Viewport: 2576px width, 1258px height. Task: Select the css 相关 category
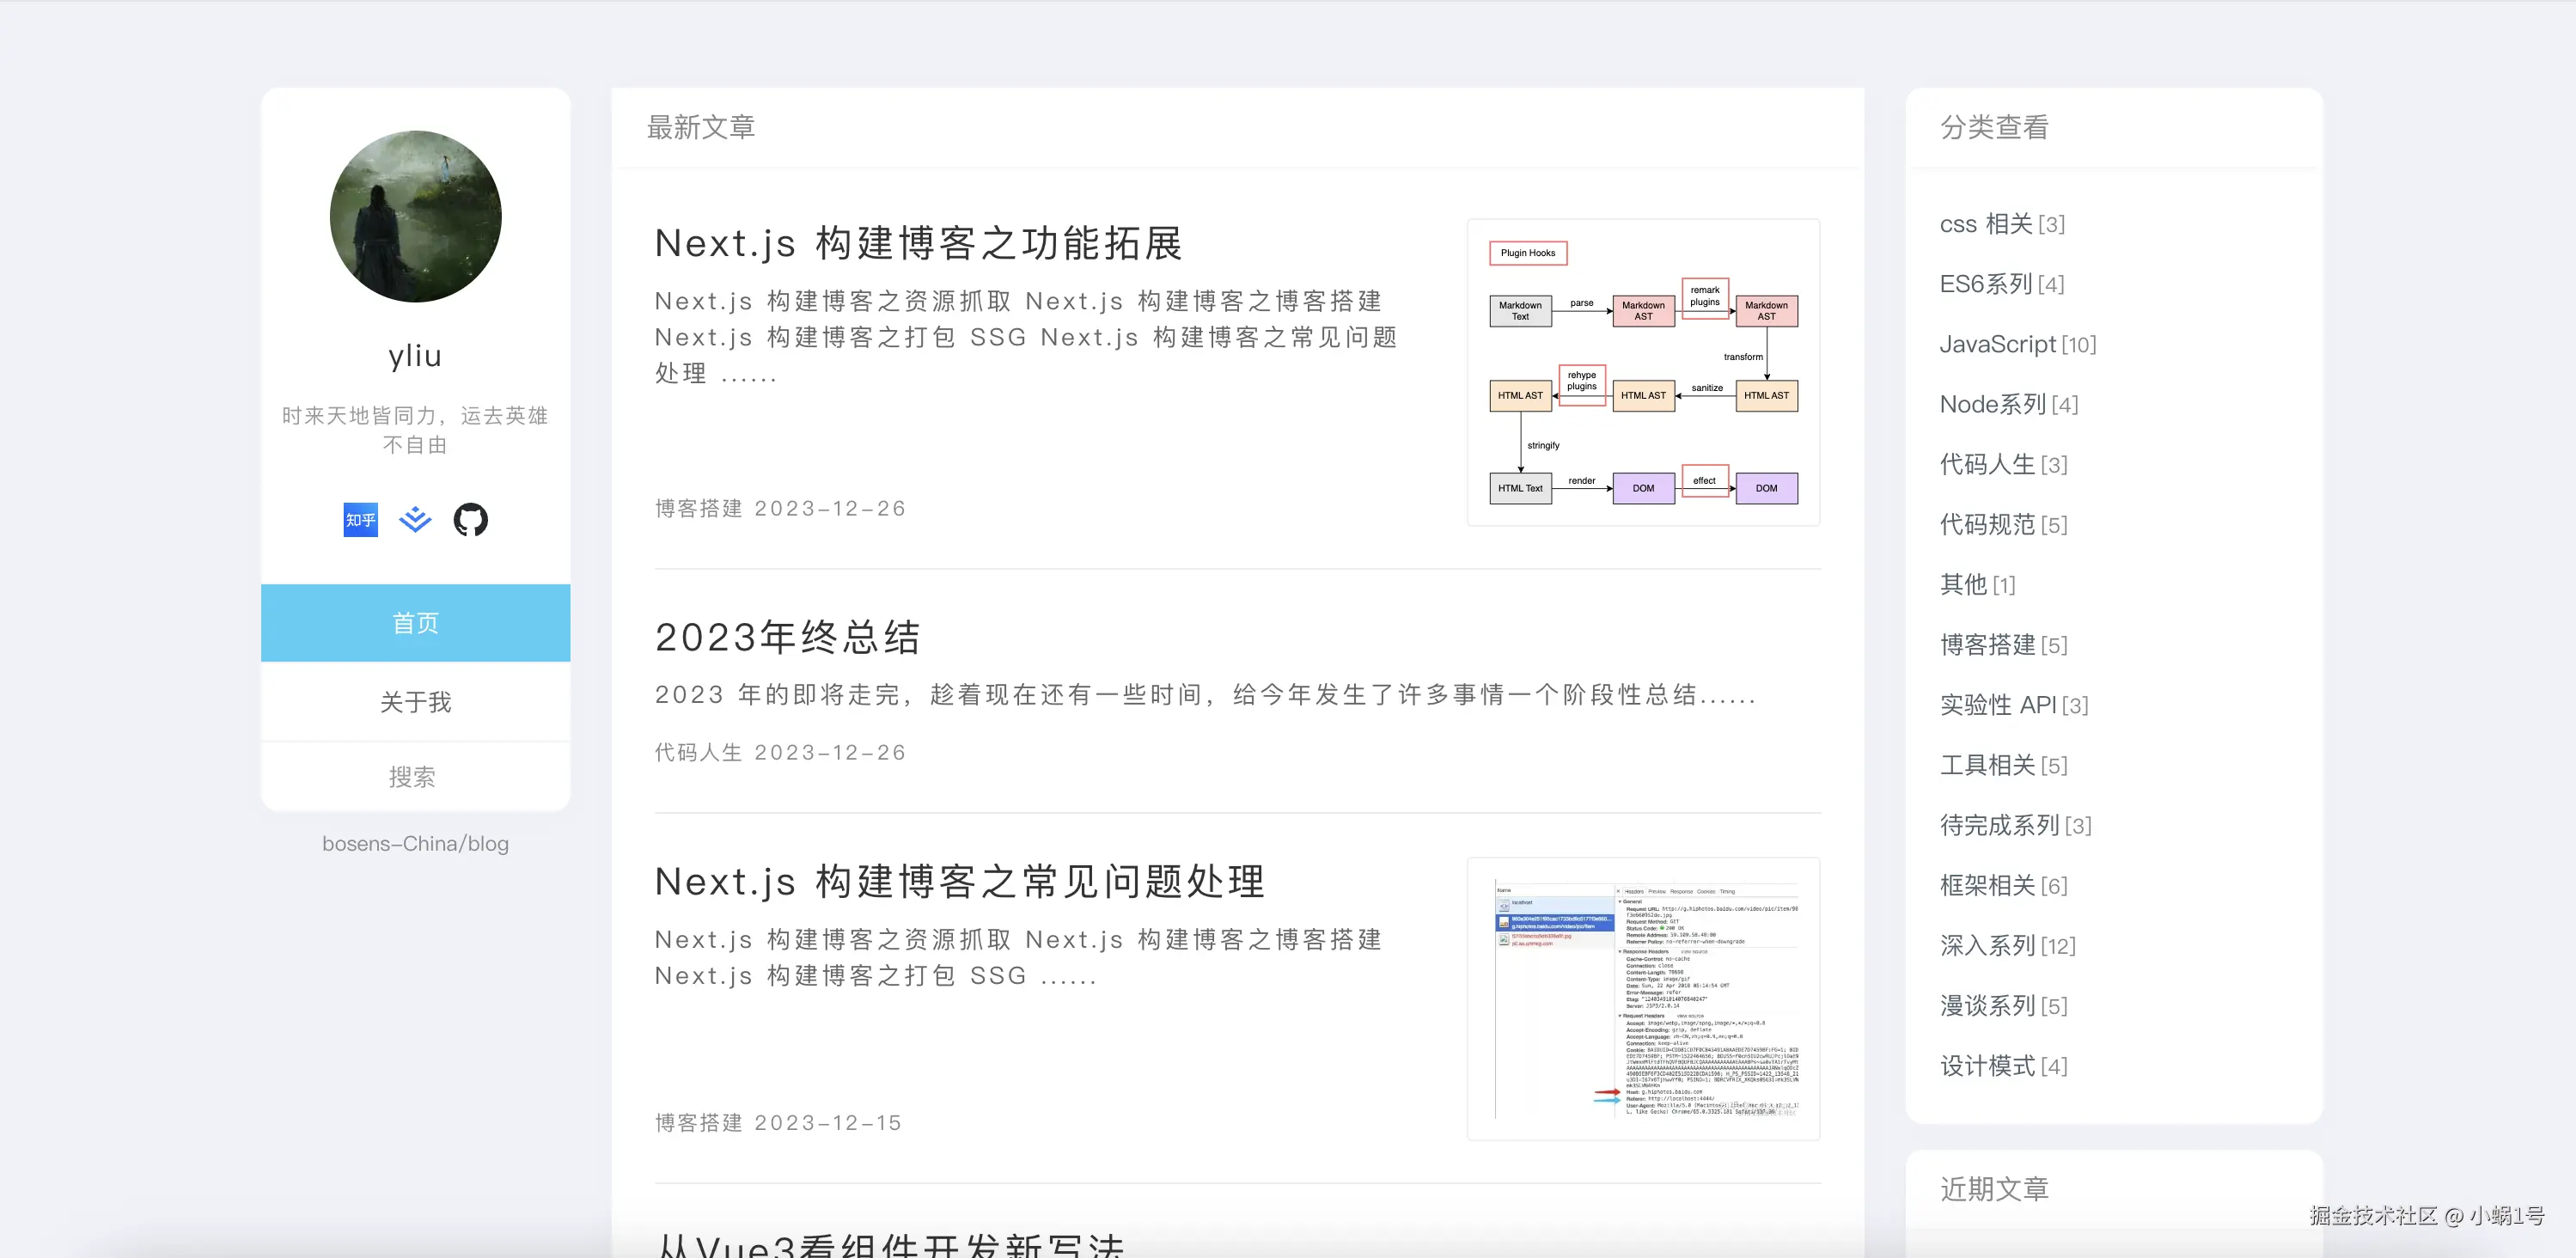click(2001, 224)
